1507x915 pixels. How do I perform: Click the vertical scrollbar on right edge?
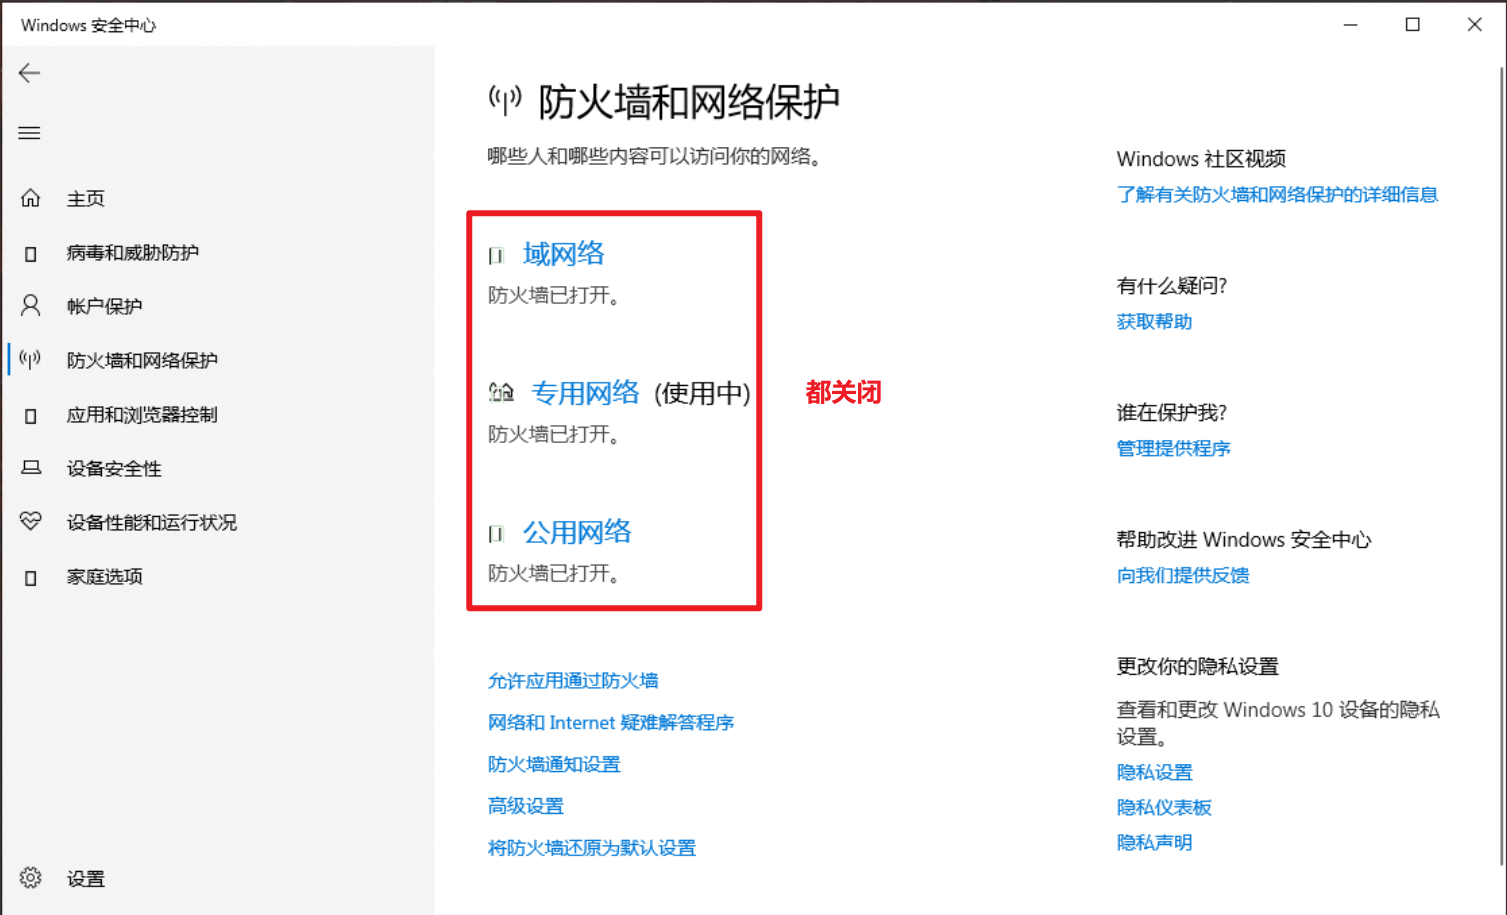(1501, 465)
